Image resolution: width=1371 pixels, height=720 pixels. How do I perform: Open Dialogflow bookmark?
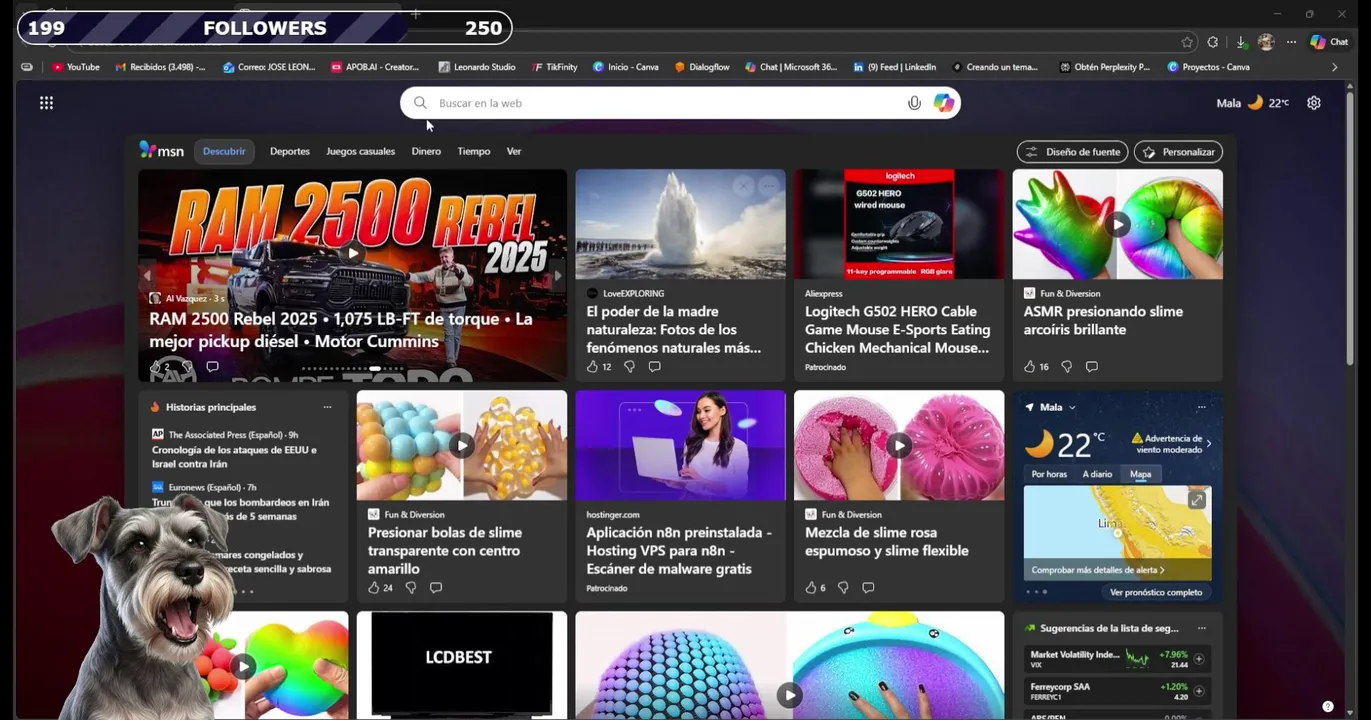702,67
